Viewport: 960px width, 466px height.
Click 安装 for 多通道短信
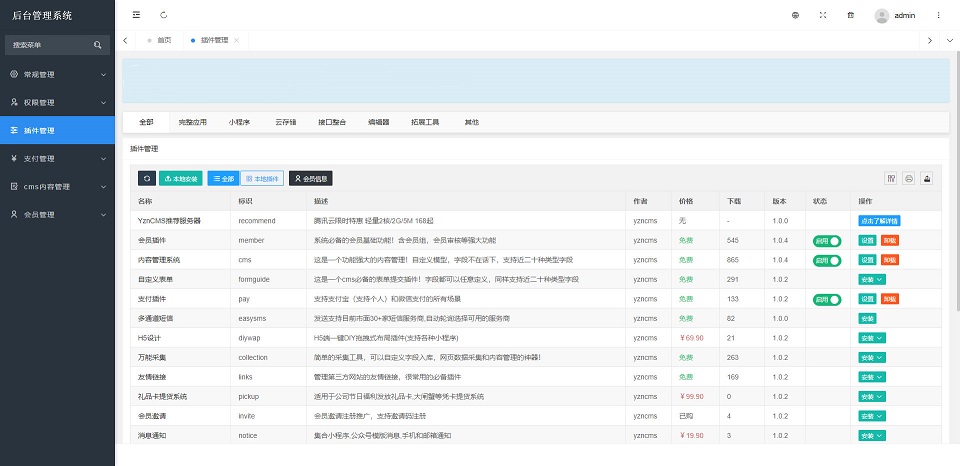(868, 318)
